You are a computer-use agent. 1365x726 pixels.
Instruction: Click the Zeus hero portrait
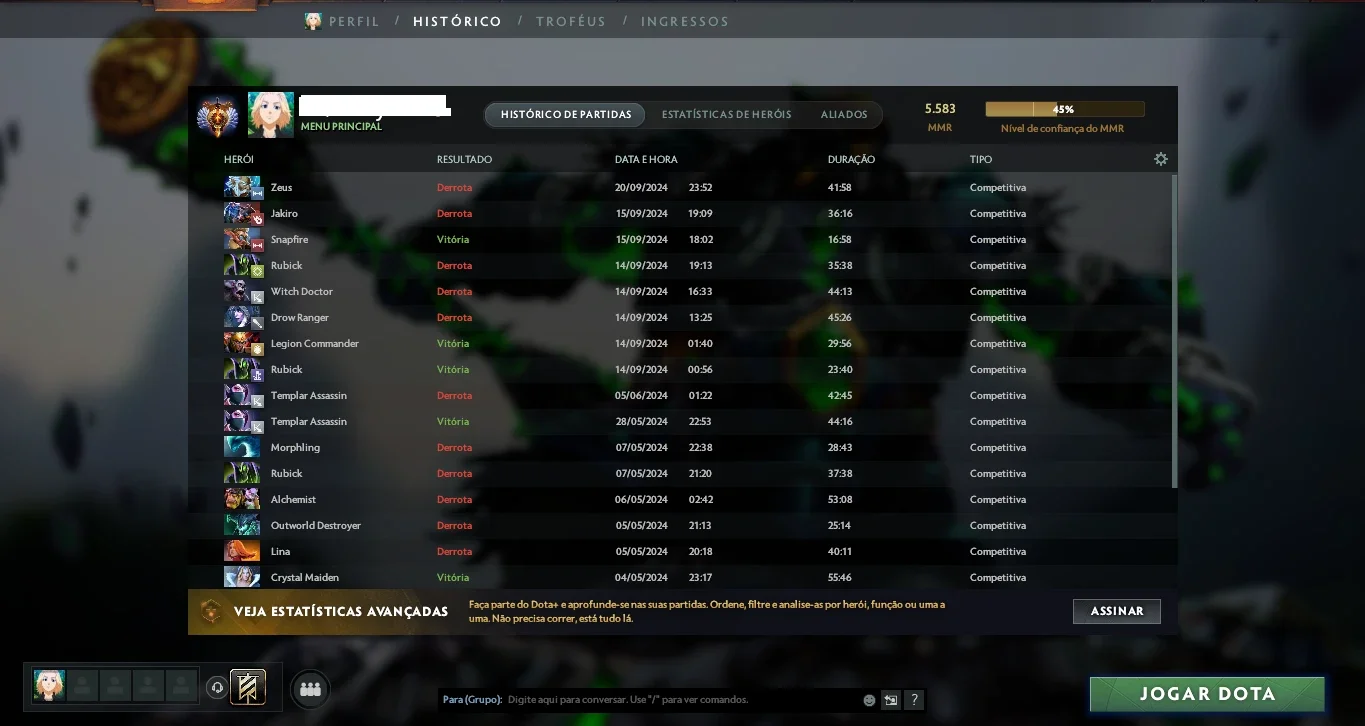tap(242, 187)
